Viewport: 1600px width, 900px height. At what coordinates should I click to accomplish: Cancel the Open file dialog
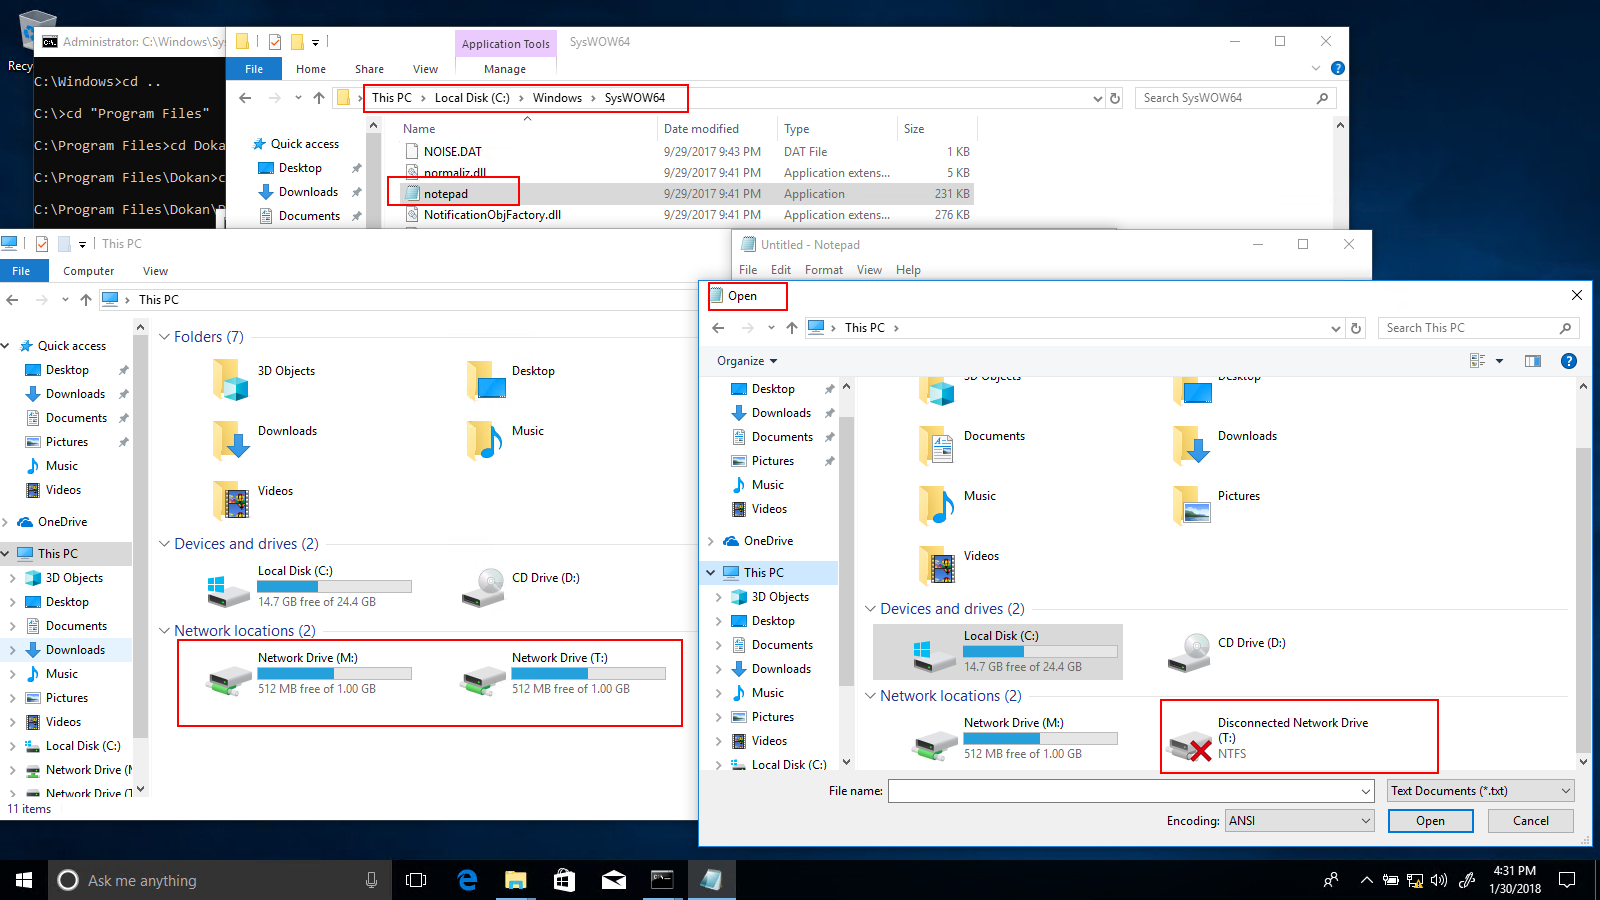pos(1529,820)
